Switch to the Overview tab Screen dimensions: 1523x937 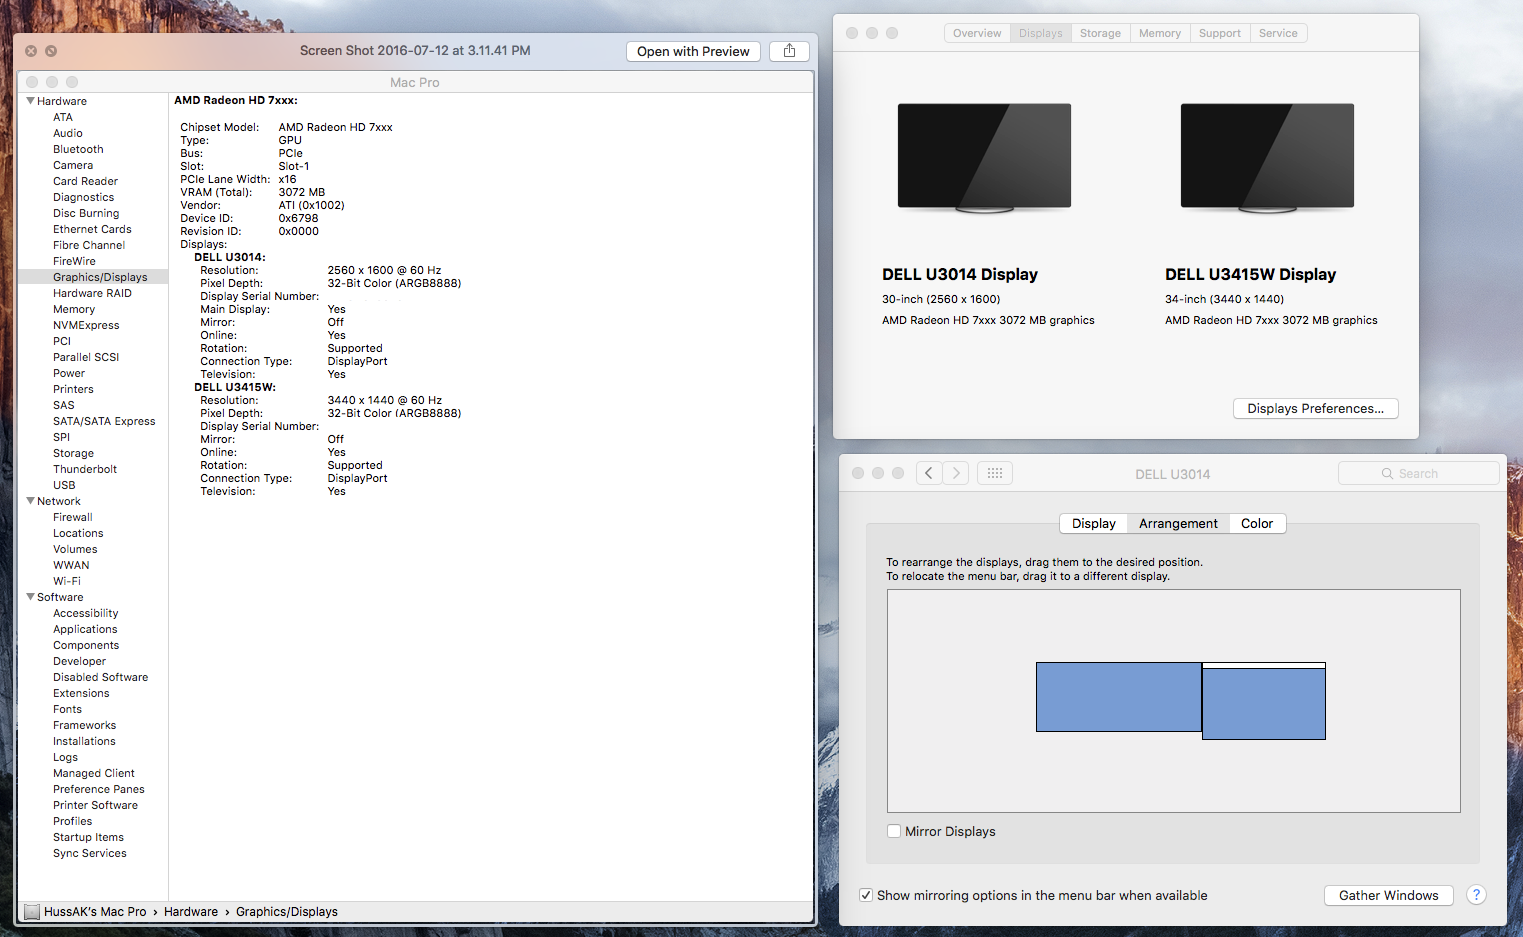pos(977,33)
